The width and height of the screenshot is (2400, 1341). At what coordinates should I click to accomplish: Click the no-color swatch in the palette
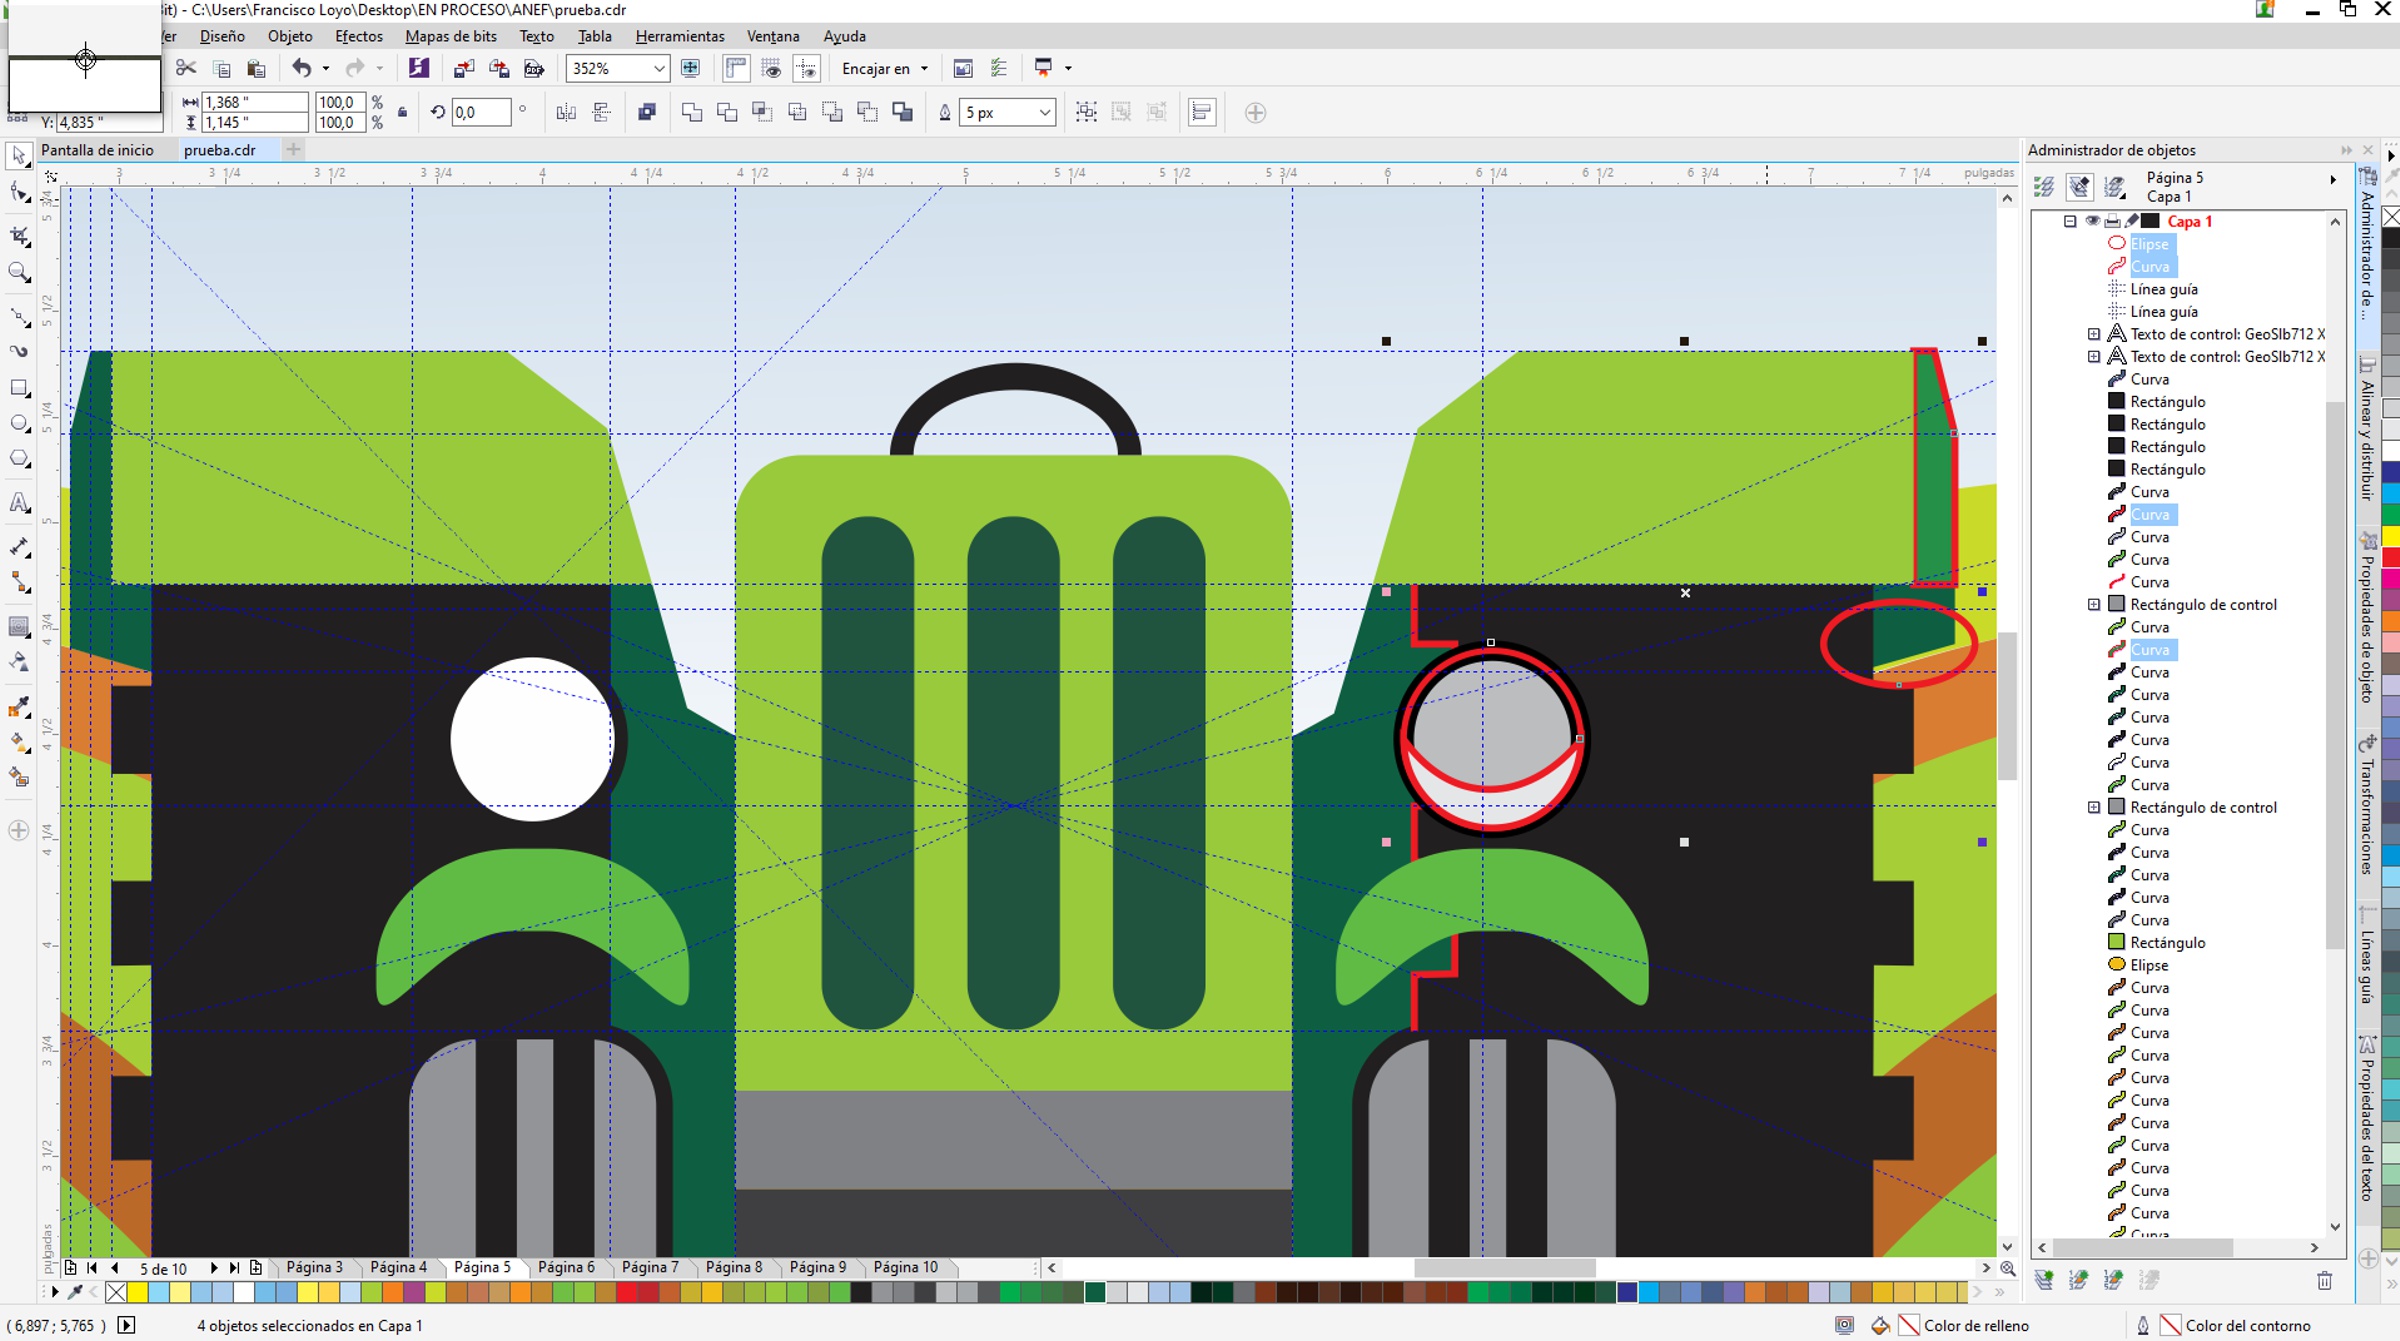(x=116, y=1292)
